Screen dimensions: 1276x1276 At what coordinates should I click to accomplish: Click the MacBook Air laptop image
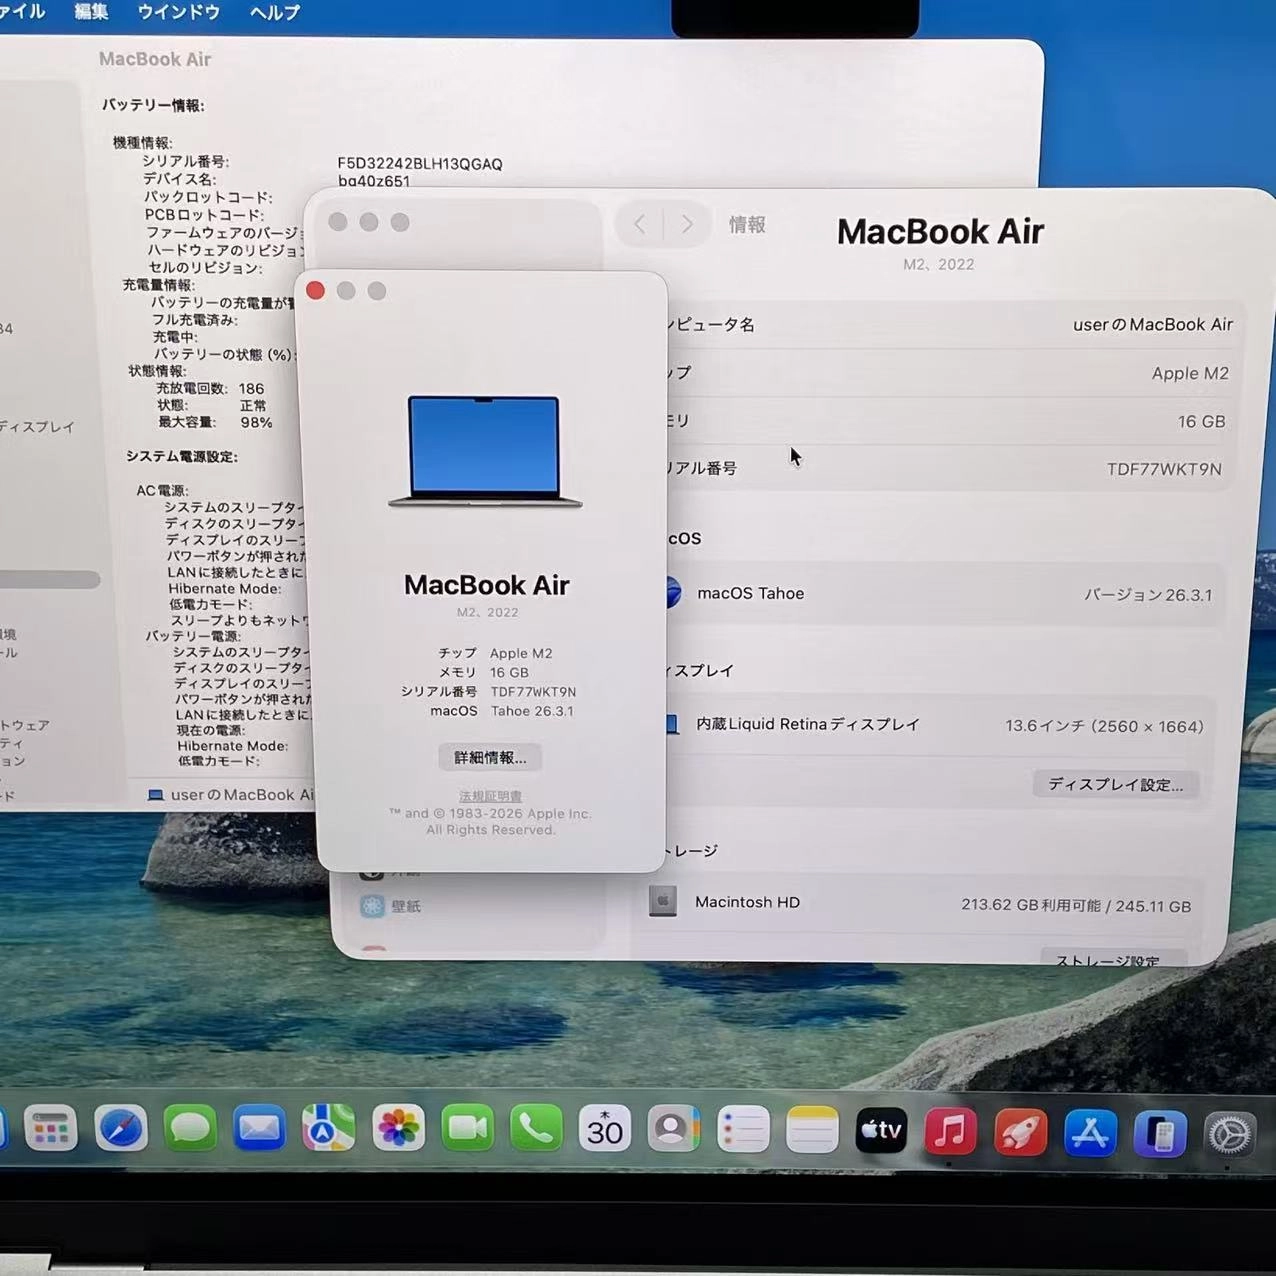tap(485, 451)
